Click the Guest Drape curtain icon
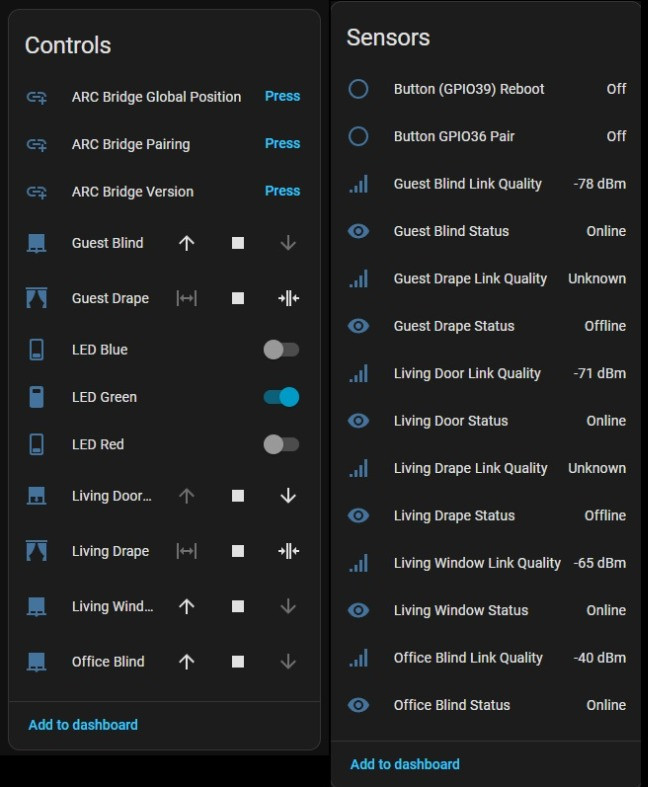Viewport: 648px width, 787px height. pyautogui.click(x=37, y=298)
